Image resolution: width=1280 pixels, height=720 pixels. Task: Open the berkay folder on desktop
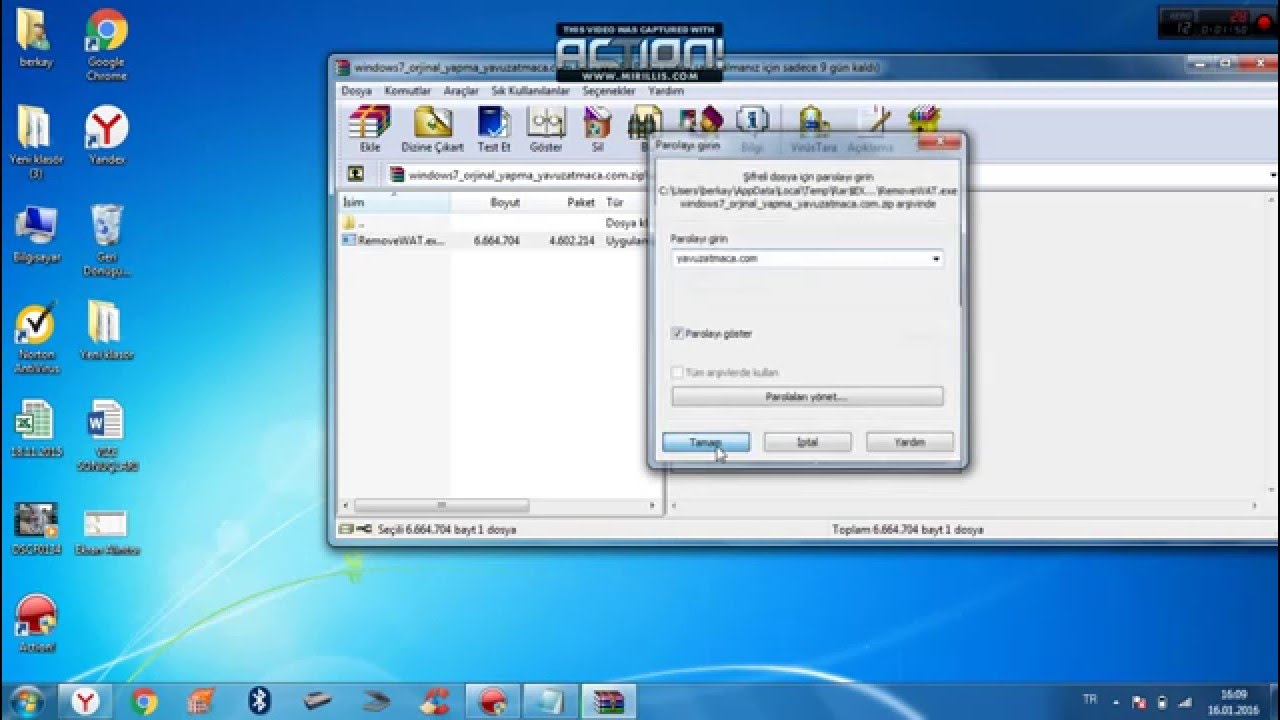point(36,38)
